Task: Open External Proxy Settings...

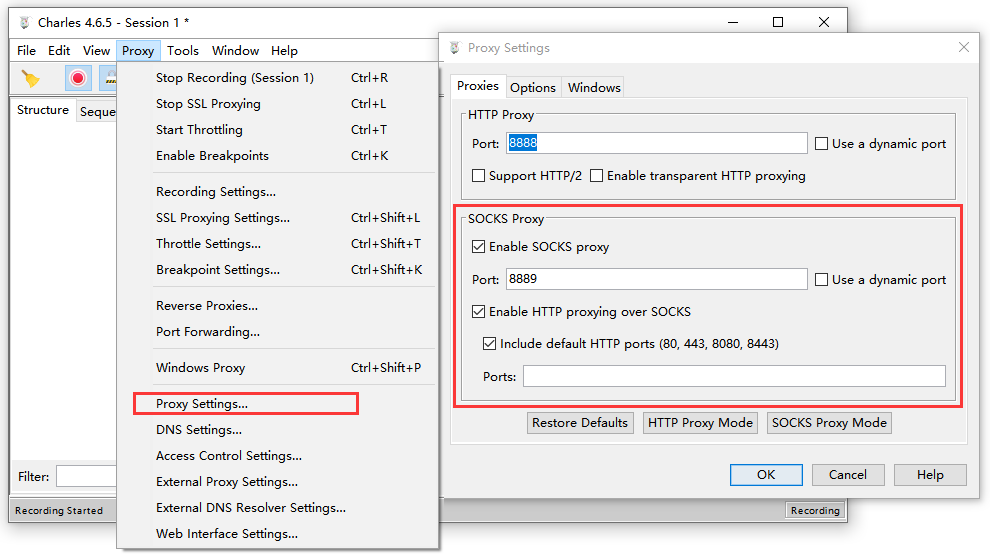Action: [x=278, y=482]
